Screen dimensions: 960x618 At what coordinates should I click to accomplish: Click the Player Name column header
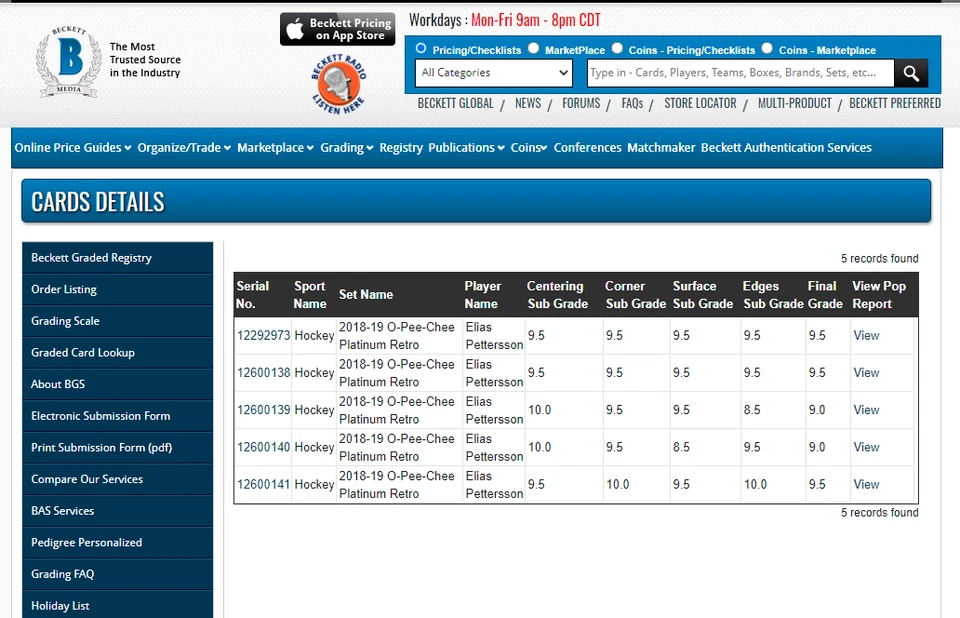(482, 295)
